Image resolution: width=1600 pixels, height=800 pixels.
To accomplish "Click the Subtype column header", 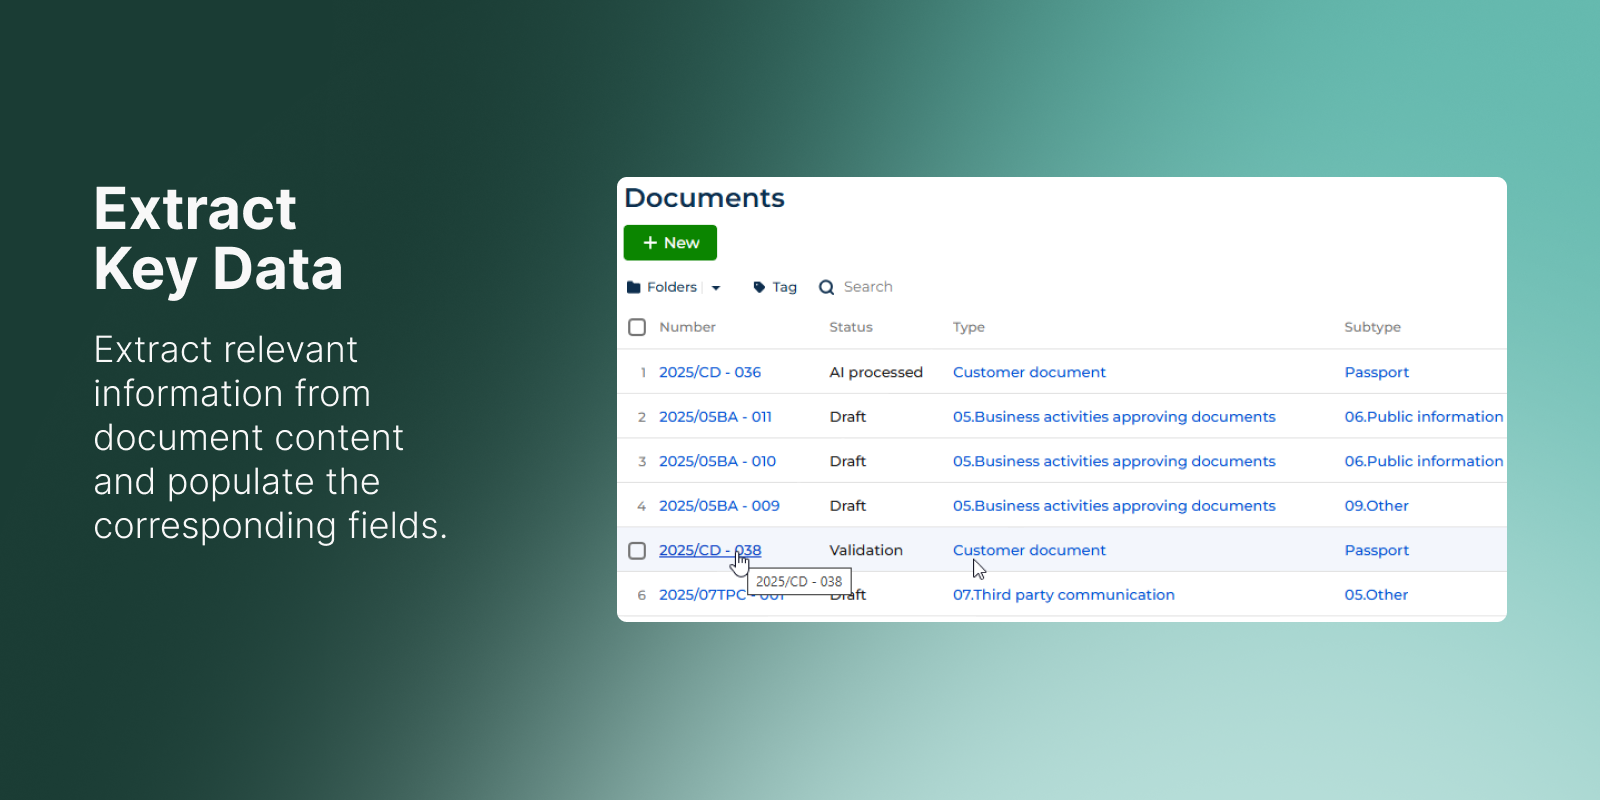I will click(x=1372, y=327).
